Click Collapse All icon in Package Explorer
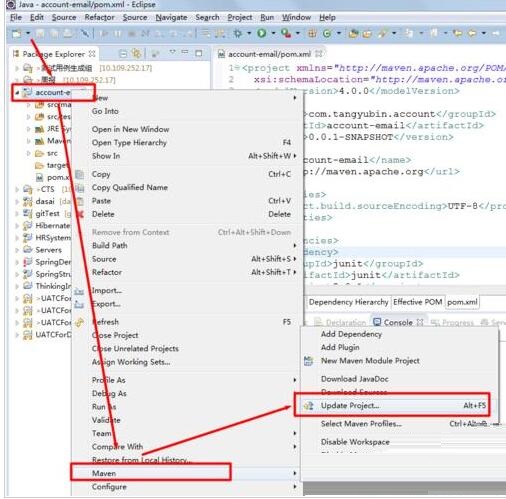Viewport: 506px width, 499px height. pyautogui.click(x=123, y=53)
